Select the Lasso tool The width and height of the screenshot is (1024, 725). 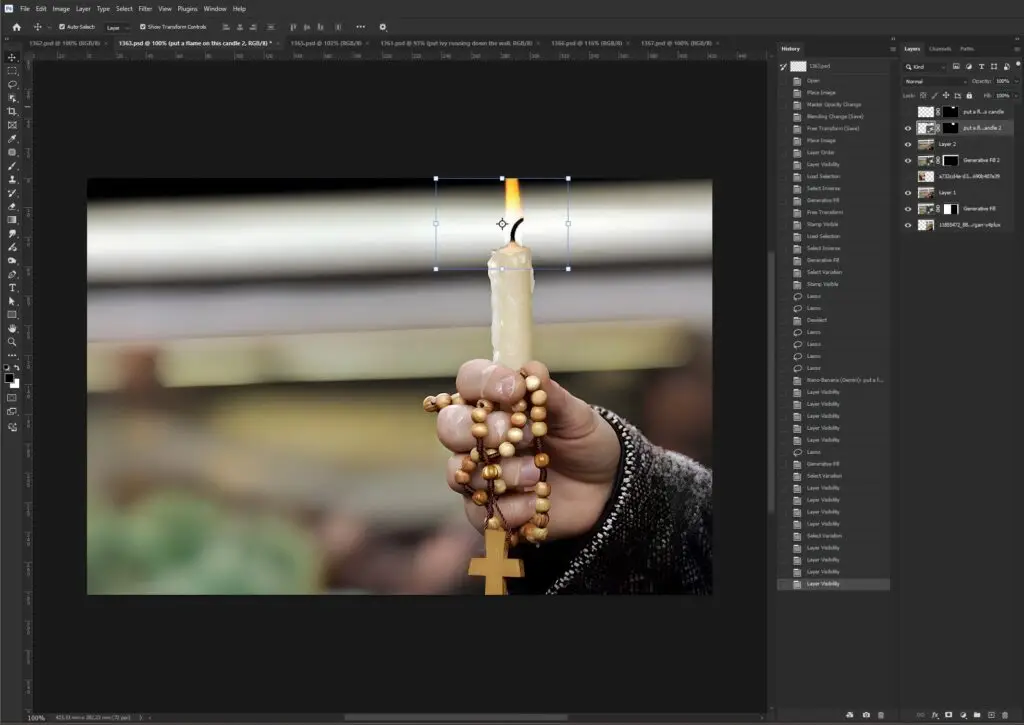[13, 85]
